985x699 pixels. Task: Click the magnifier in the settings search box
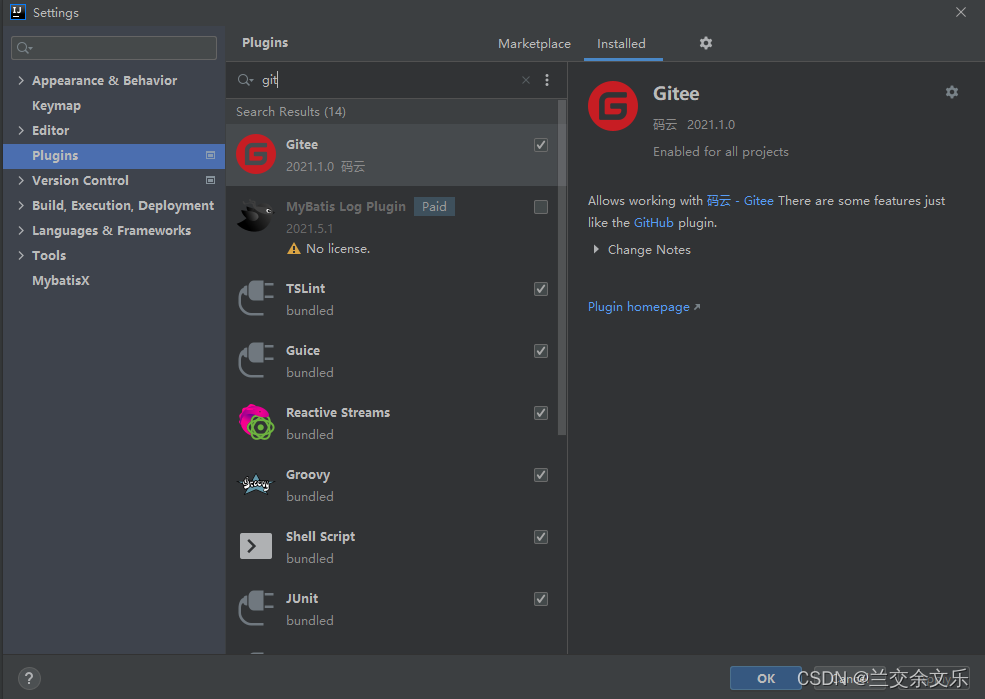[24, 48]
